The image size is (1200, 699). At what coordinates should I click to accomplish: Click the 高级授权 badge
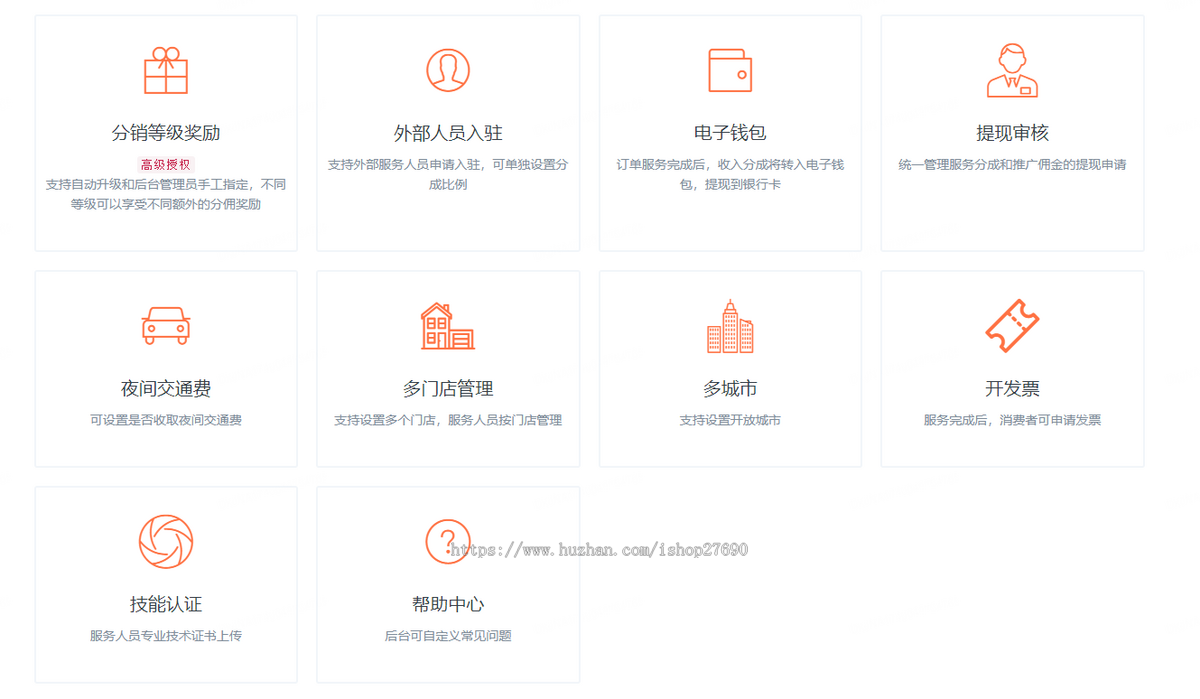click(166, 165)
